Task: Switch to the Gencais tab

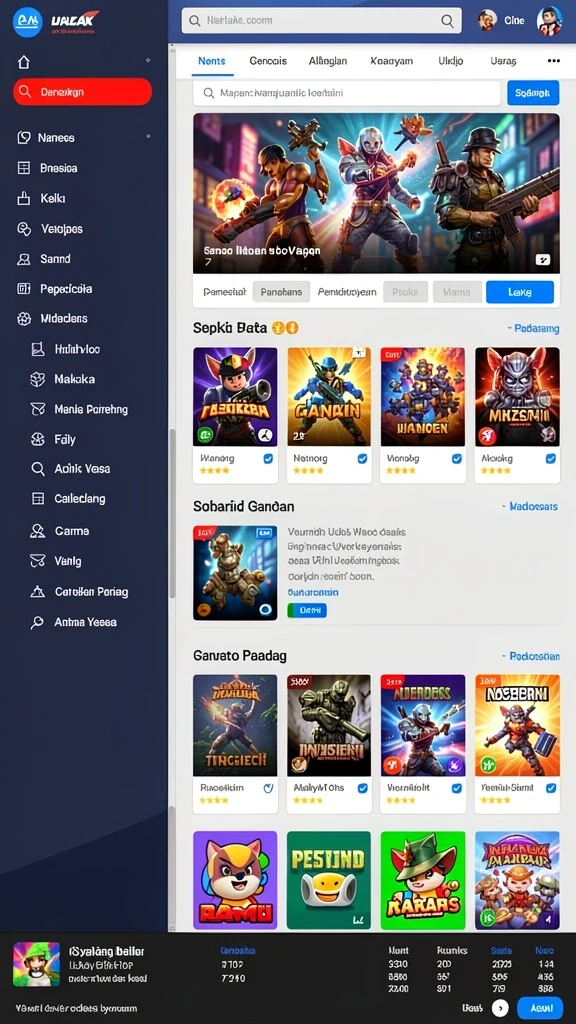Action: (x=268, y=61)
